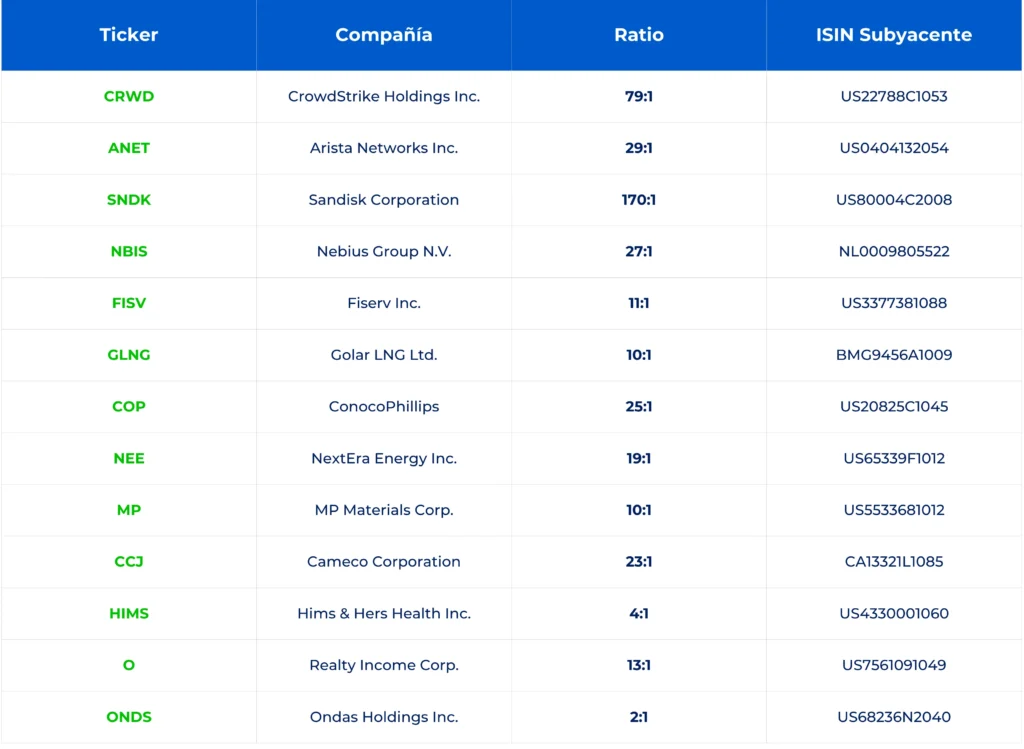This screenshot has height=749, width=1024.
Task: Select the CRWD ticker
Action: (x=129, y=96)
